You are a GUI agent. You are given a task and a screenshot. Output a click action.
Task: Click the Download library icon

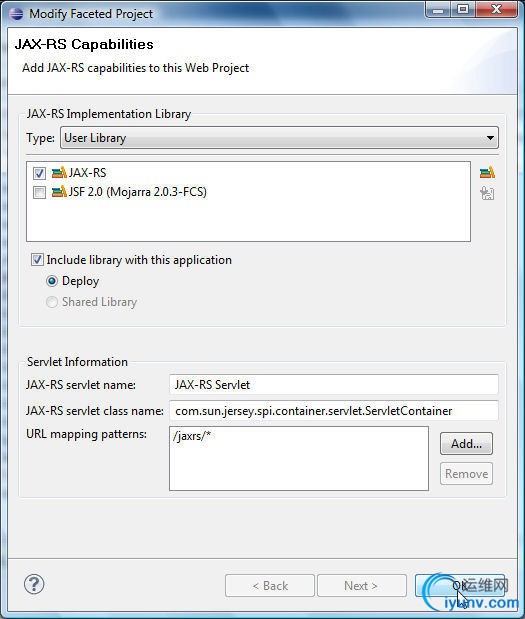coord(488,193)
